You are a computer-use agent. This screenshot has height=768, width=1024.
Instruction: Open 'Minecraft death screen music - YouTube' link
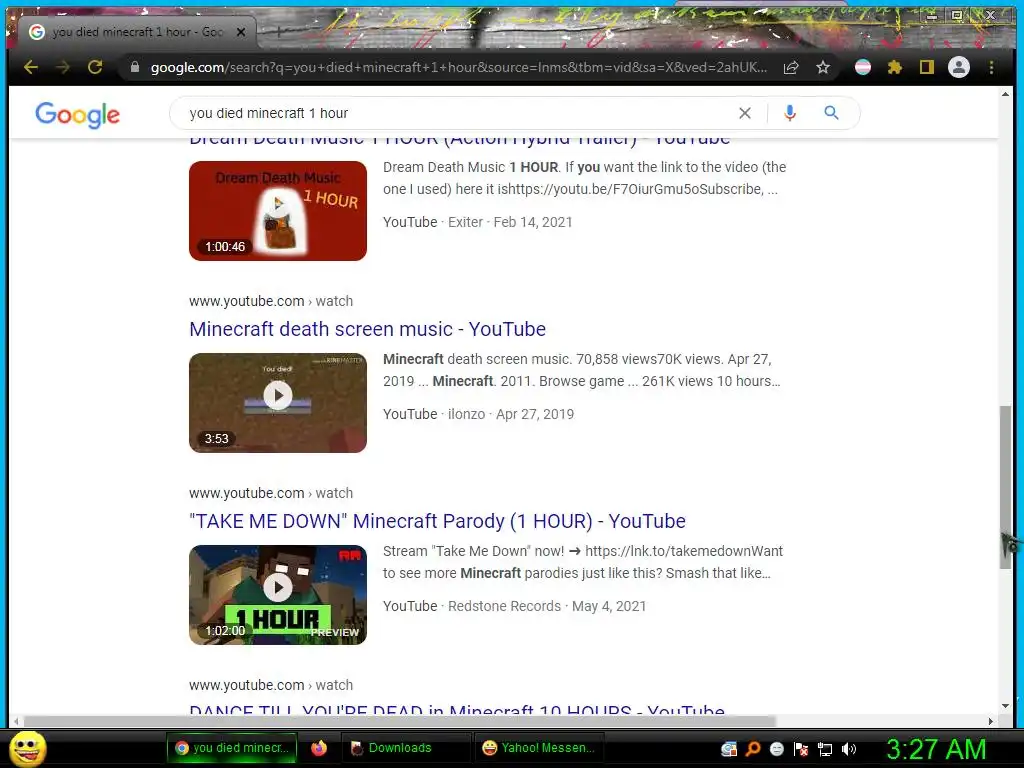pyautogui.click(x=367, y=329)
